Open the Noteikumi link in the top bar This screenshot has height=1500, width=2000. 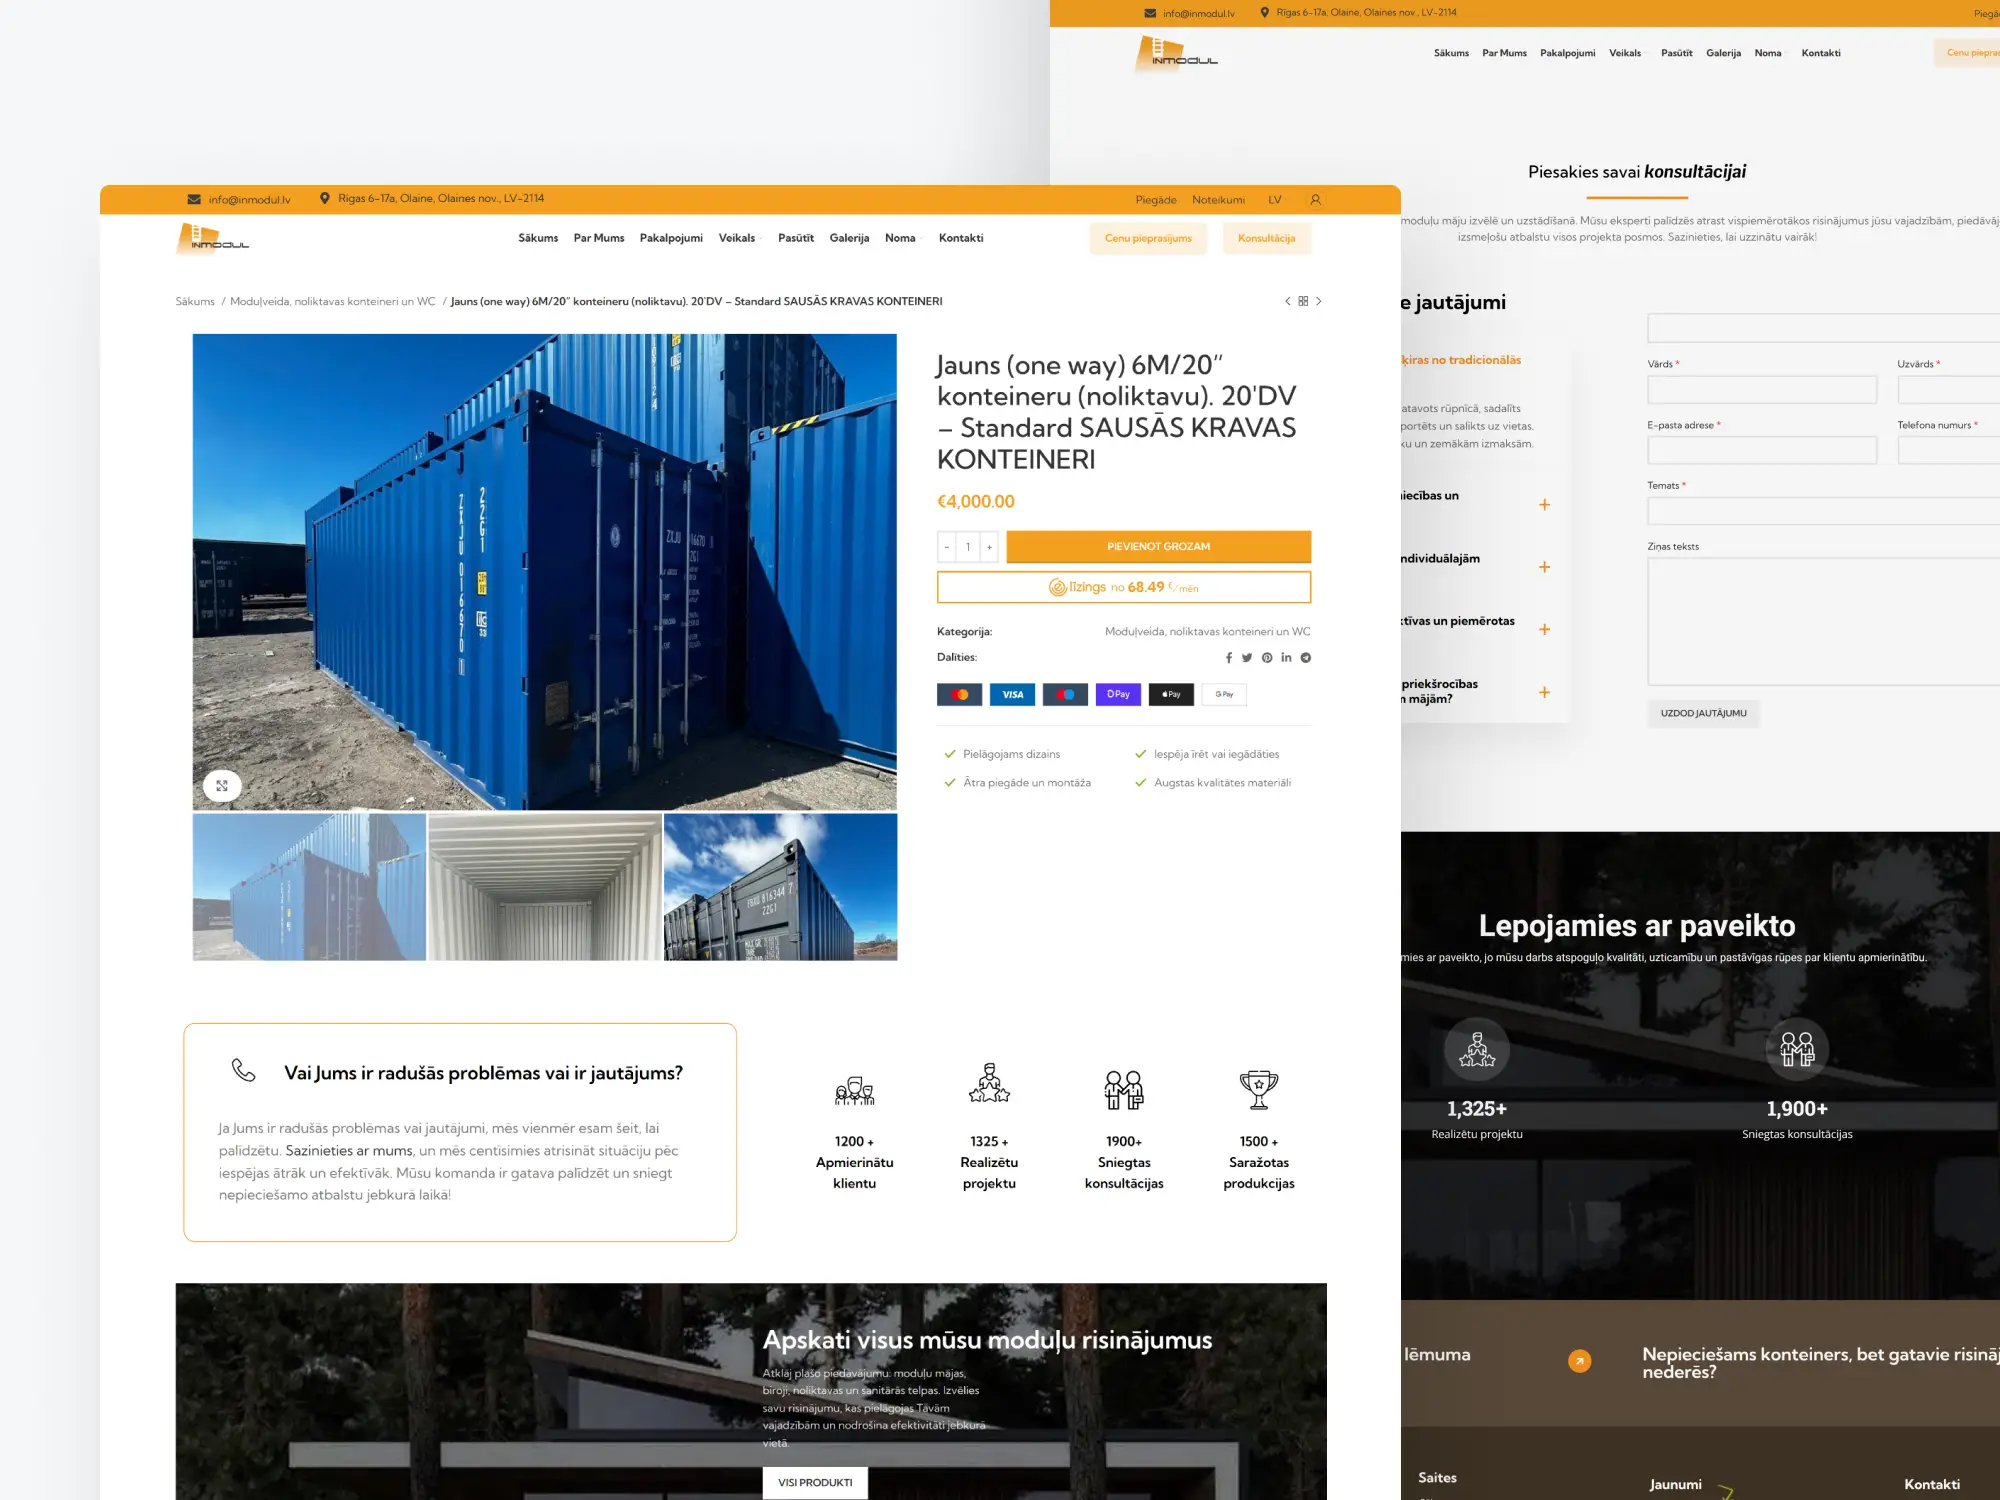tap(1218, 199)
